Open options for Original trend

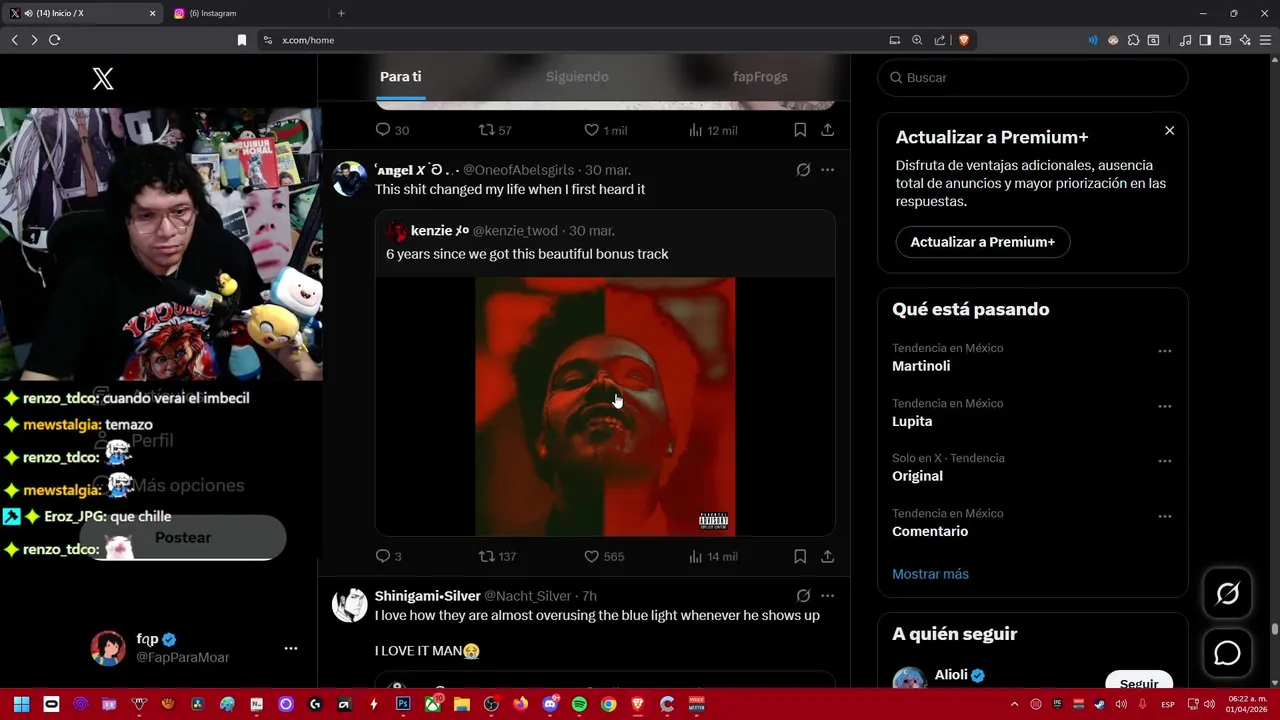point(1164,461)
